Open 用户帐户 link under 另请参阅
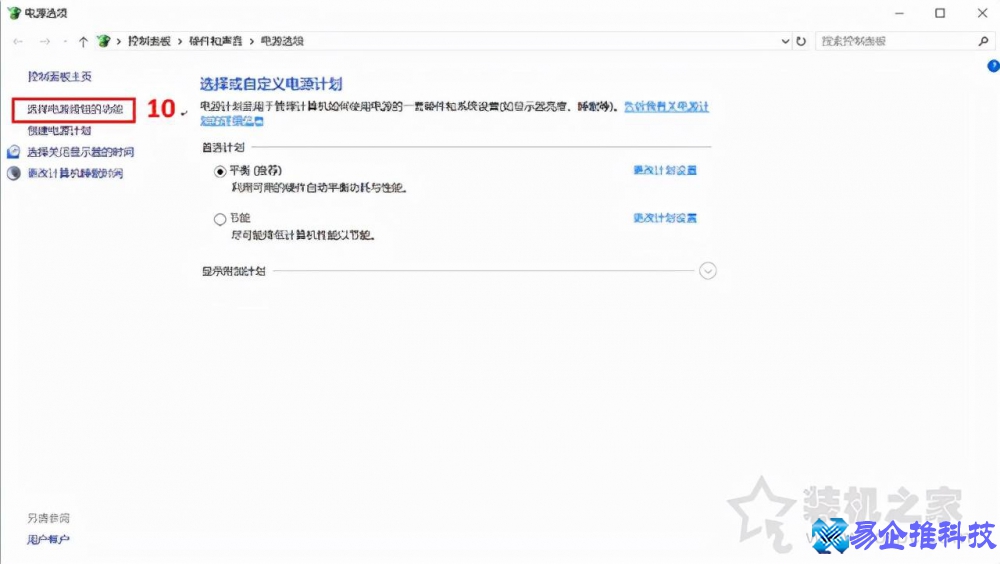 (x=48, y=540)
